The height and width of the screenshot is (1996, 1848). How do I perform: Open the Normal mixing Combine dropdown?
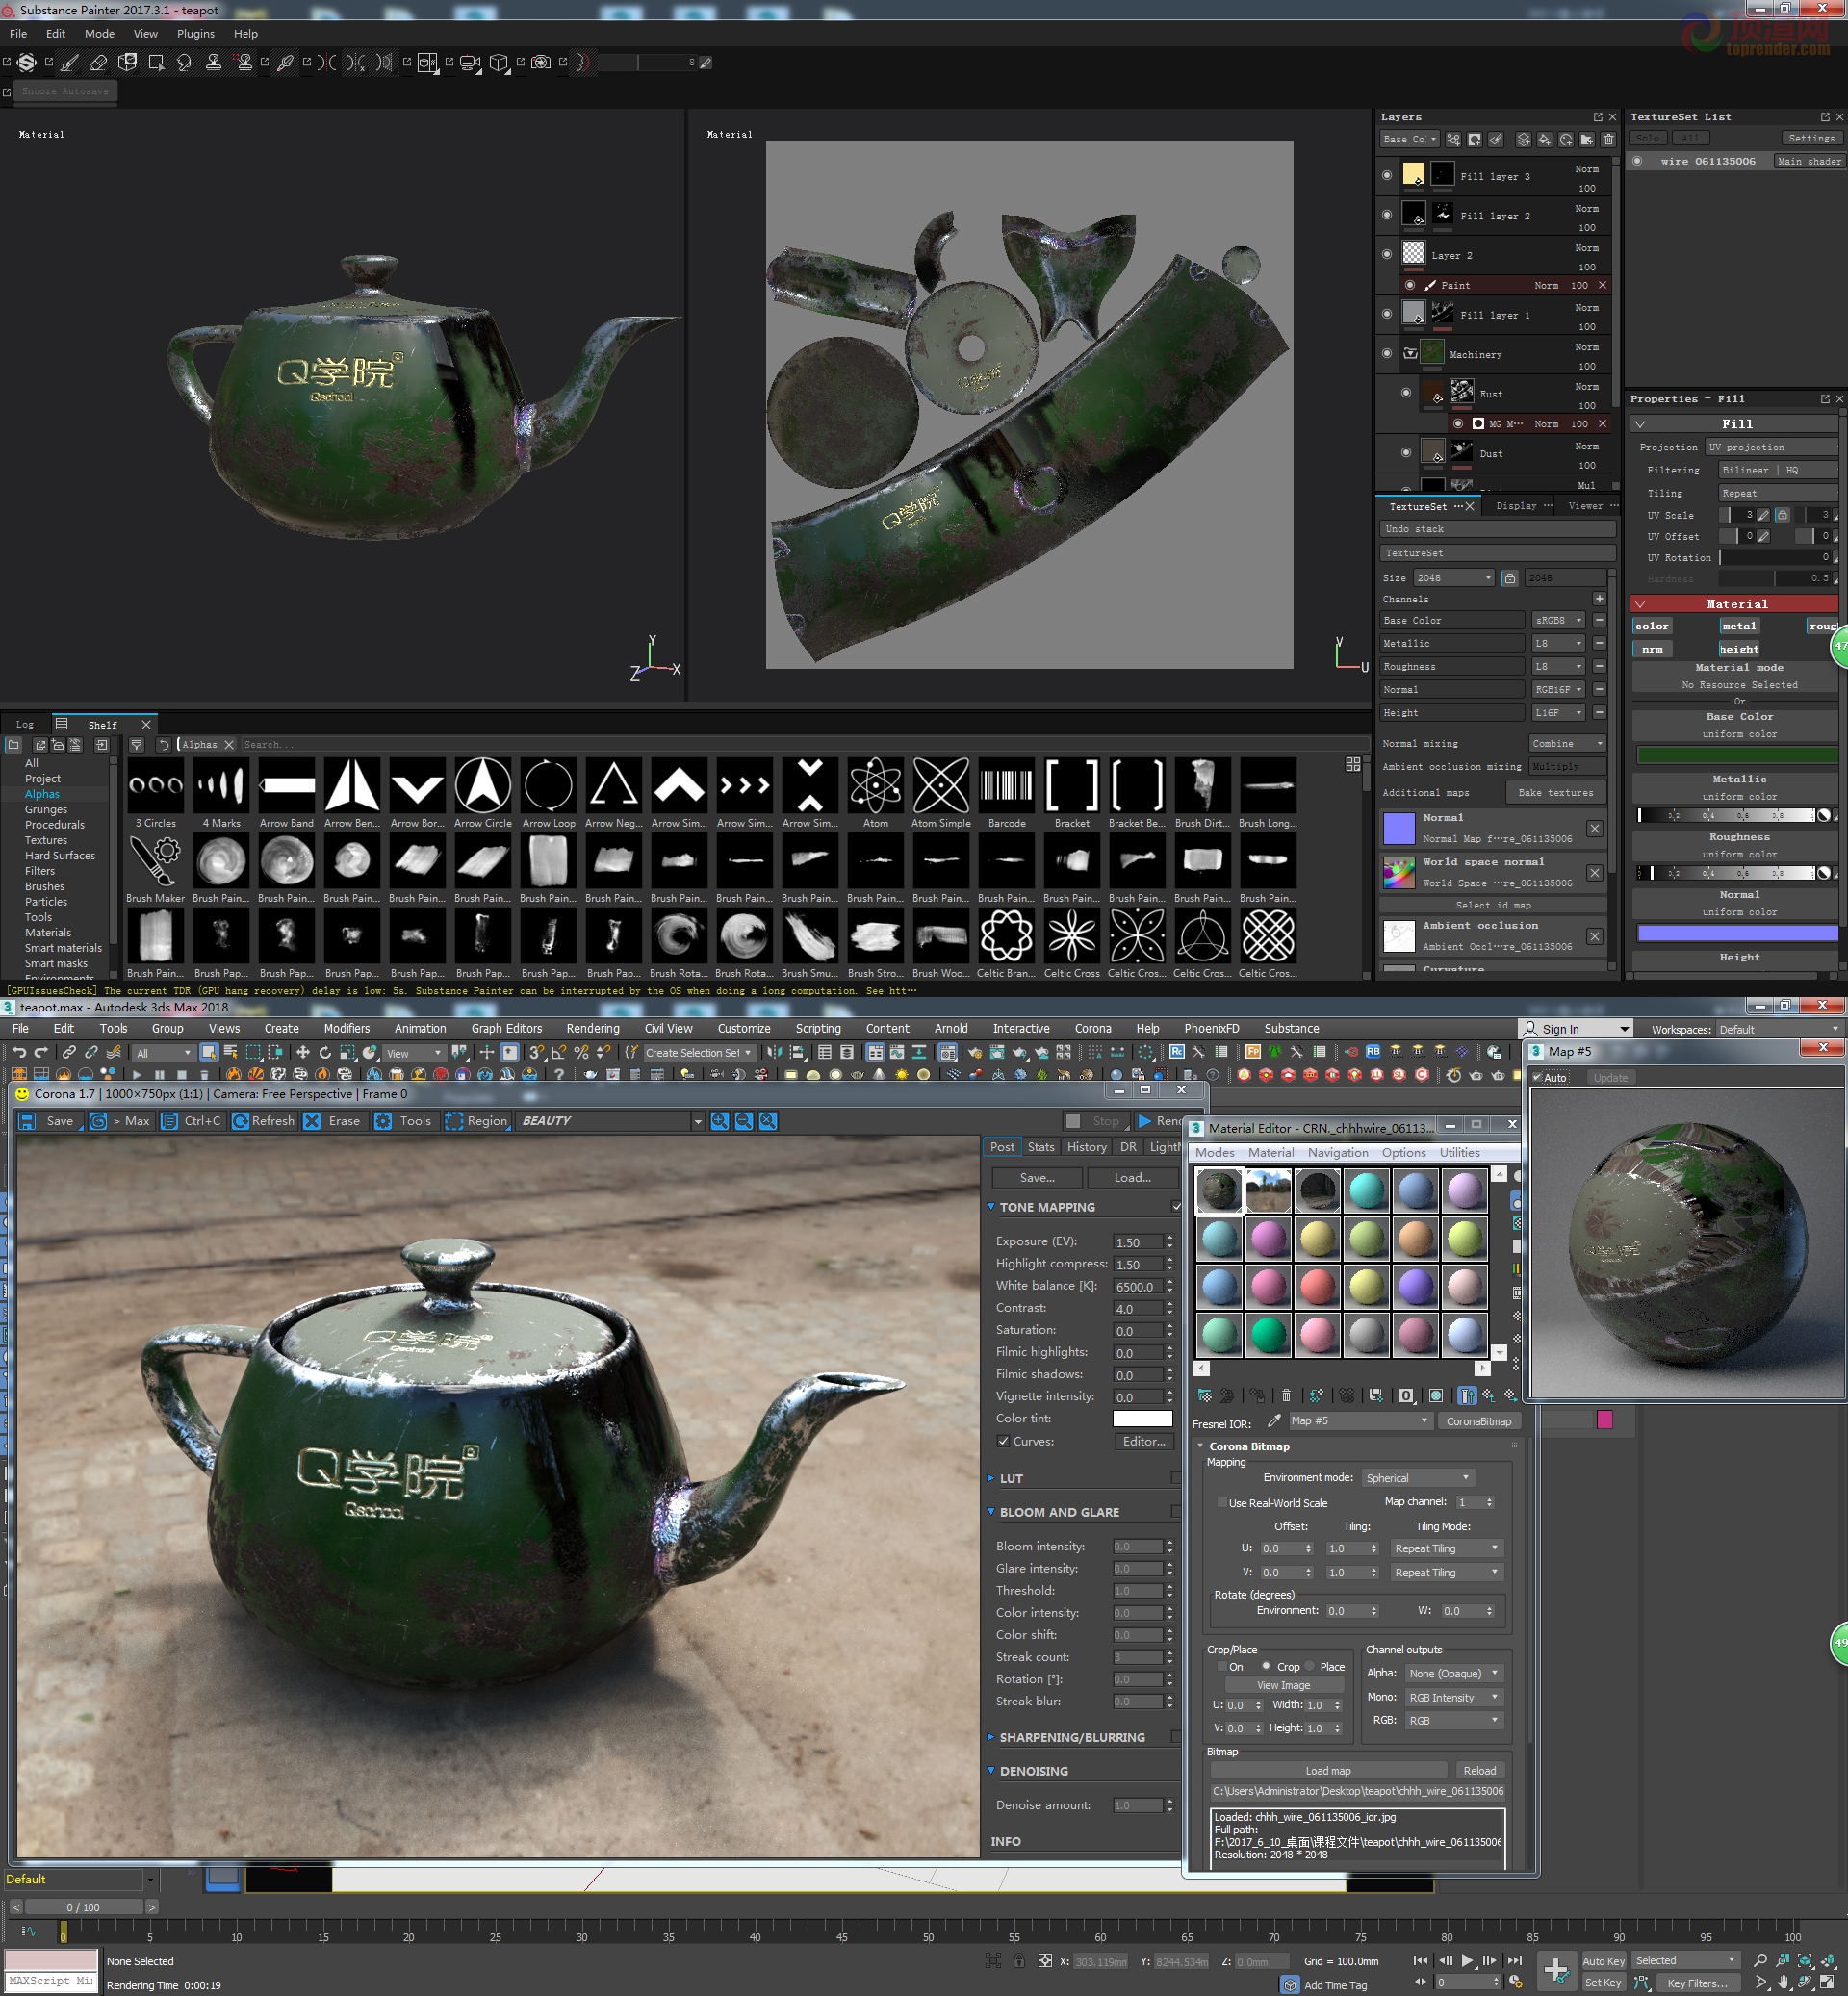click(x=1567, y=743)
